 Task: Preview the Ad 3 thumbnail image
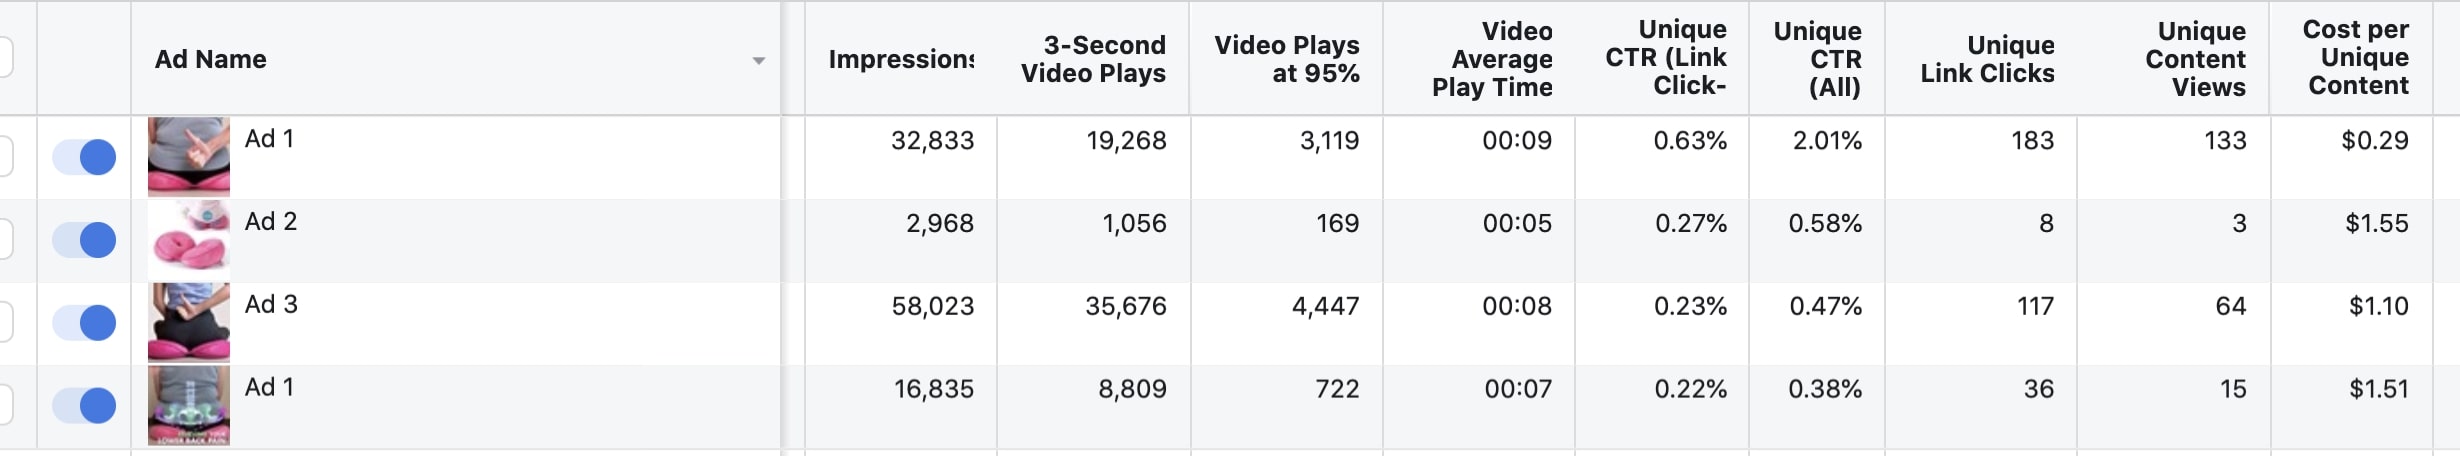coord(189,323)
